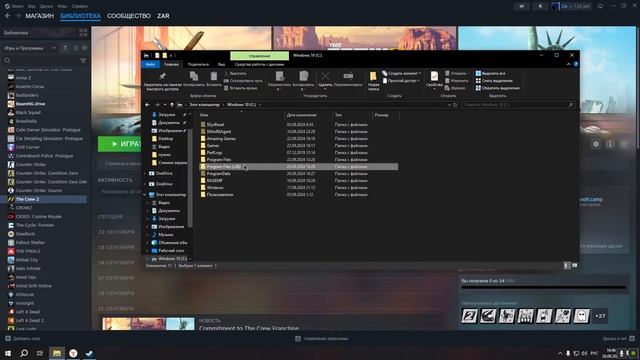Click the +27 more achievements button

[600, 316]
